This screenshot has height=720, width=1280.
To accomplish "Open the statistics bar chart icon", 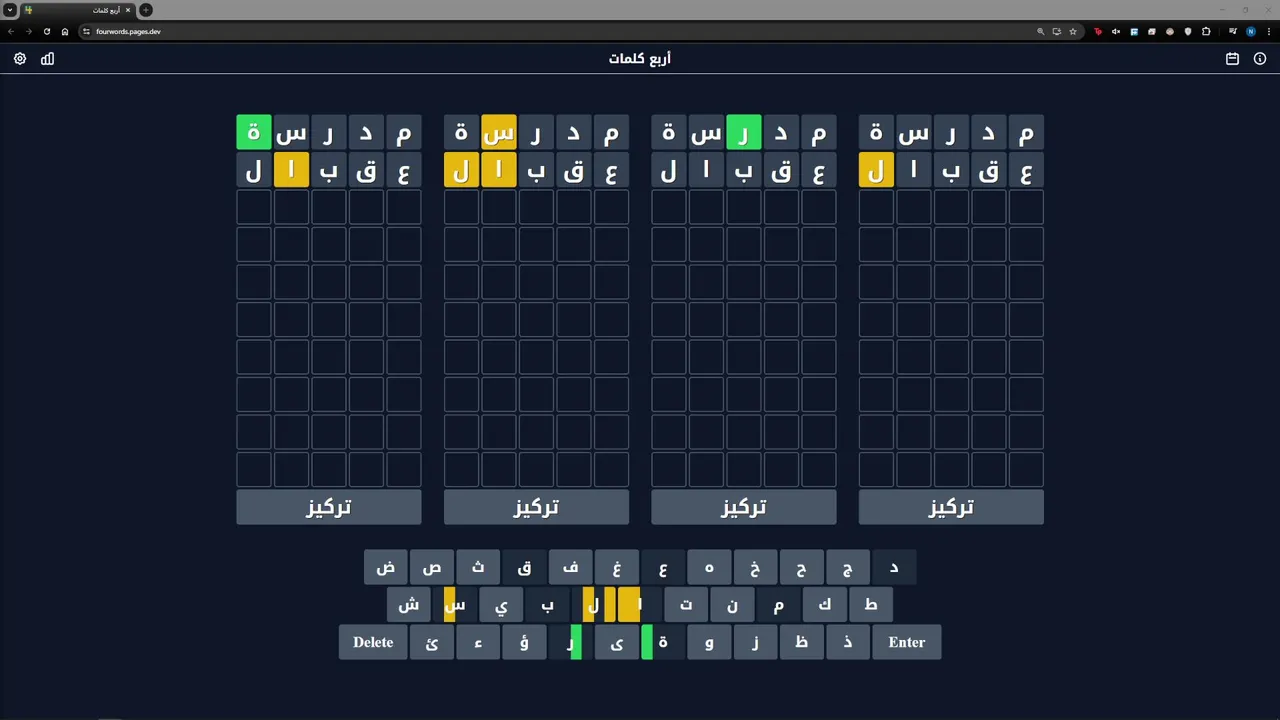I will coord(47,59).
